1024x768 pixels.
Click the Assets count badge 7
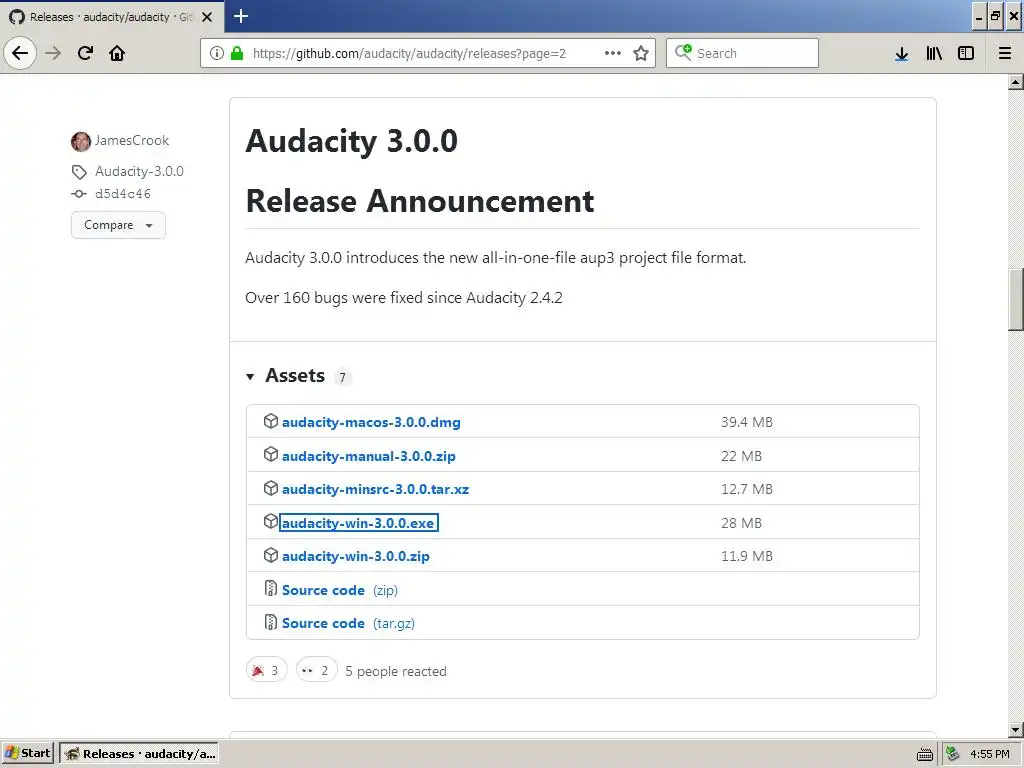(342, 377)
